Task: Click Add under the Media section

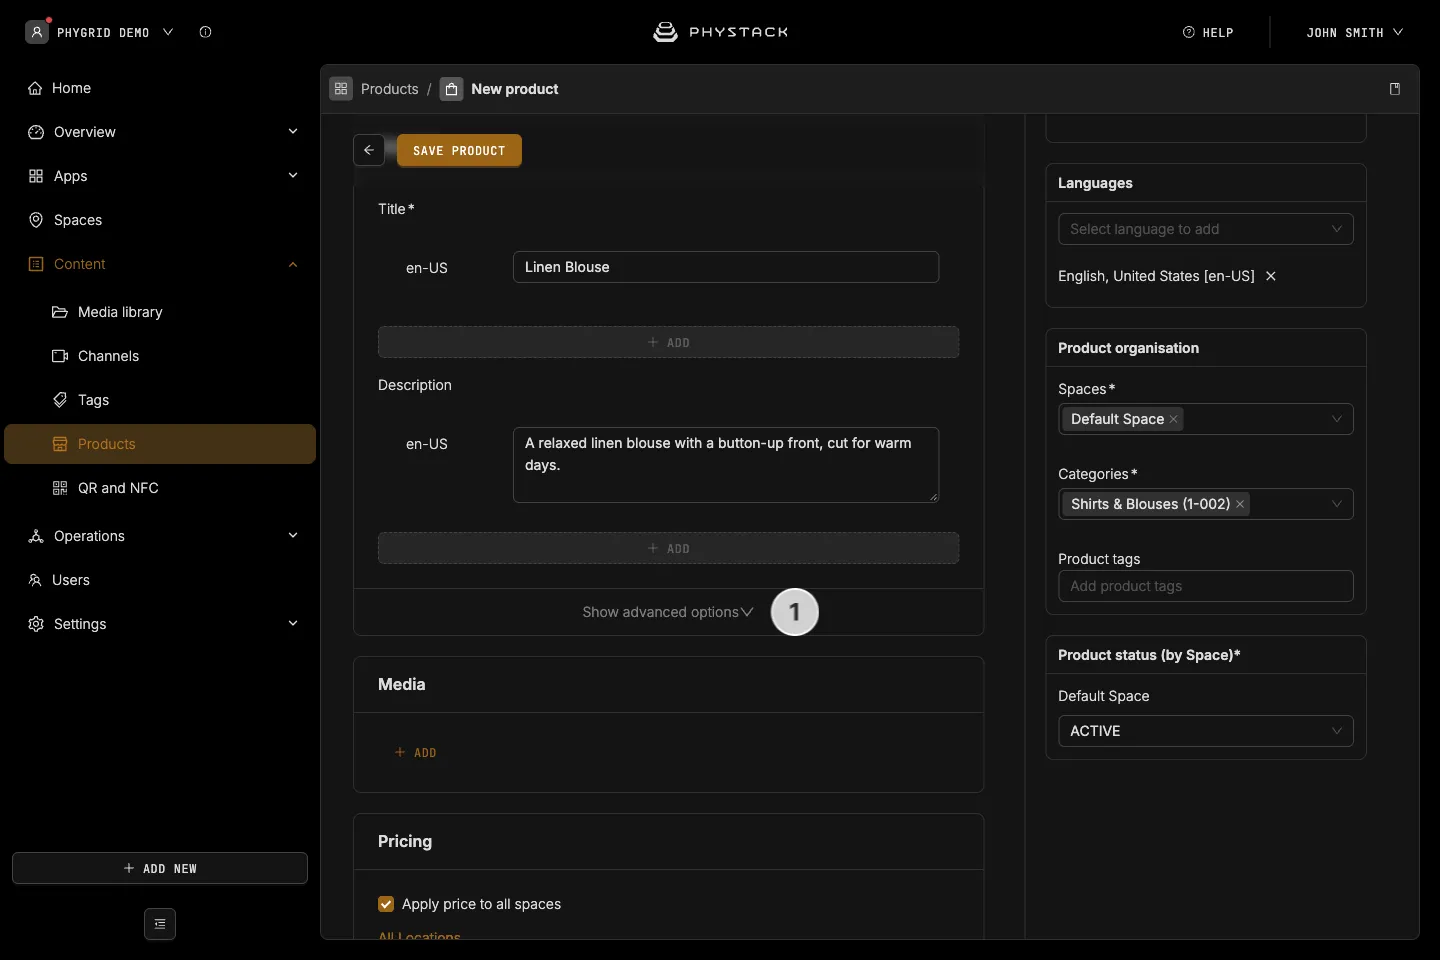Action: click(x=416, y=752)
